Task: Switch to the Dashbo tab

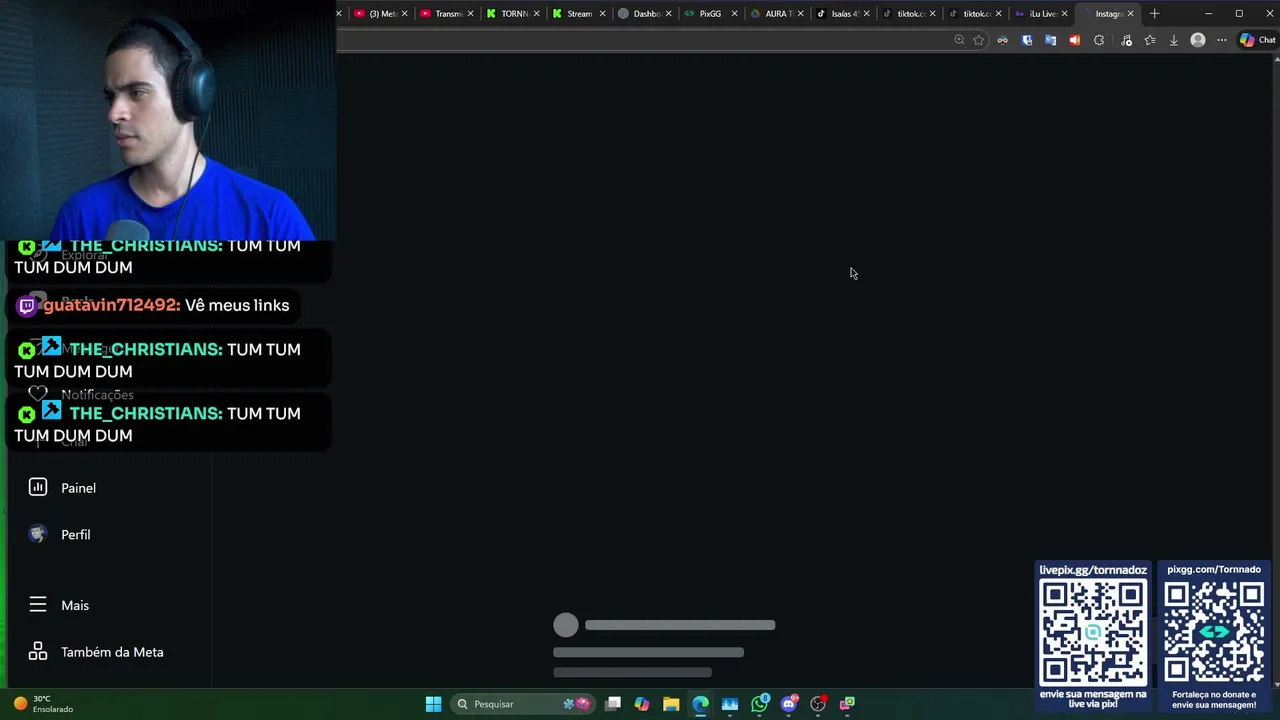Action: 643,13
